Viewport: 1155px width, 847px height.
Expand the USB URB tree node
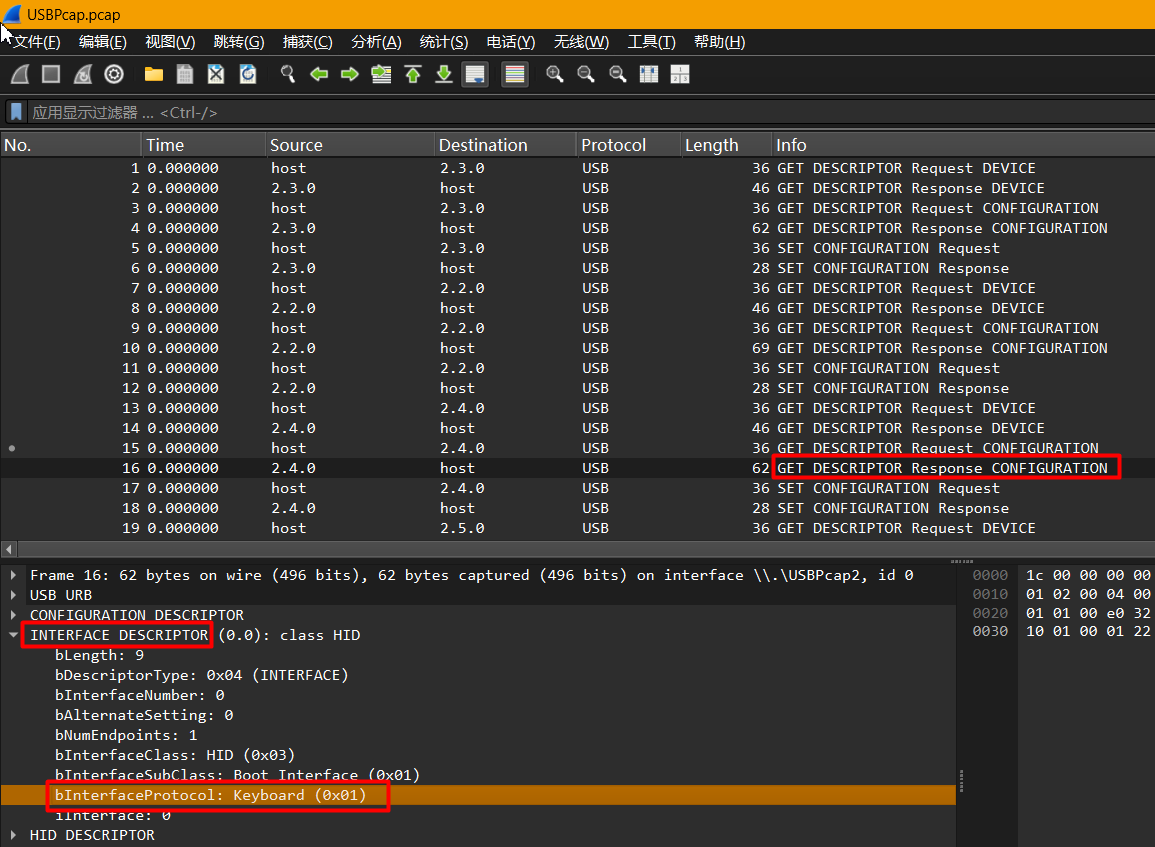tap(13, 595)
